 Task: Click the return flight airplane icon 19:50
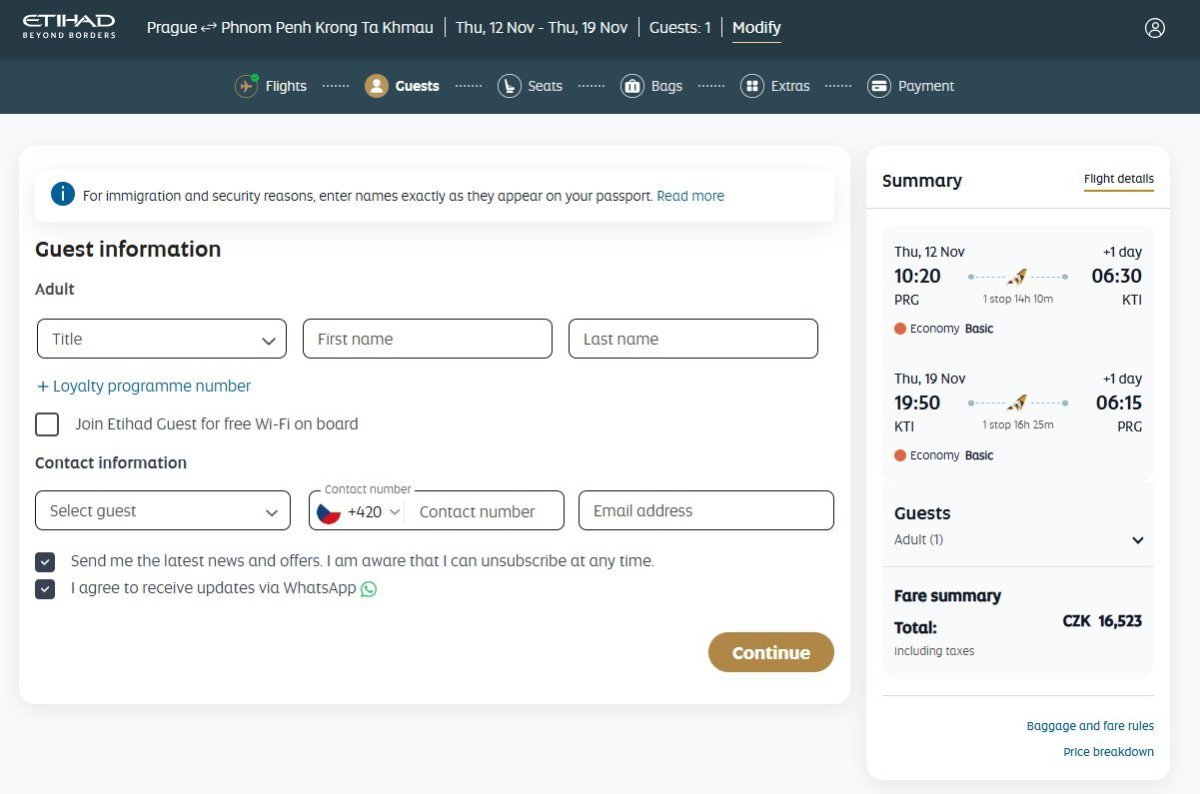pyautogui.click(x=1017, y=403)
